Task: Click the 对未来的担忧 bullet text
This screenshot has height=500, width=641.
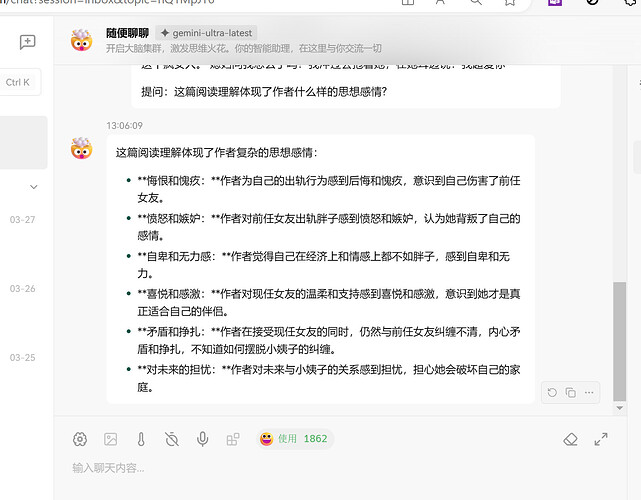Action: (329, 378)
